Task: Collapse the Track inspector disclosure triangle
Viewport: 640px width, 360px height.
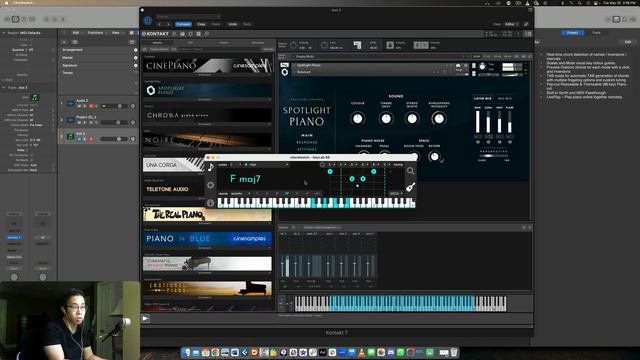Action: click(x=4, y=87)
